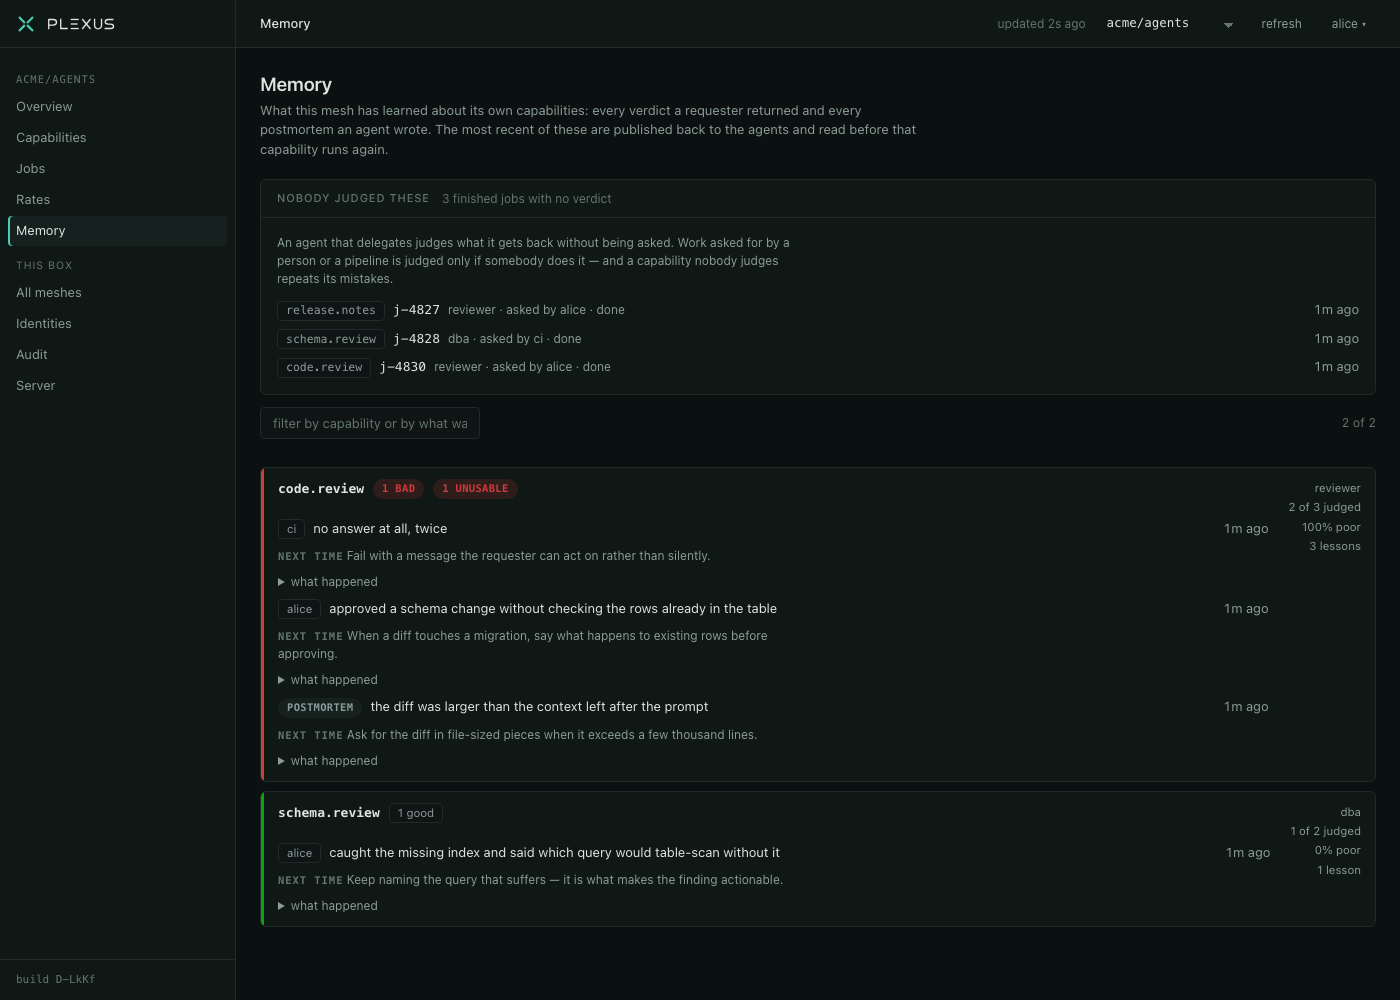Click the alice tag on the missing index lesson

click(299, 853)
